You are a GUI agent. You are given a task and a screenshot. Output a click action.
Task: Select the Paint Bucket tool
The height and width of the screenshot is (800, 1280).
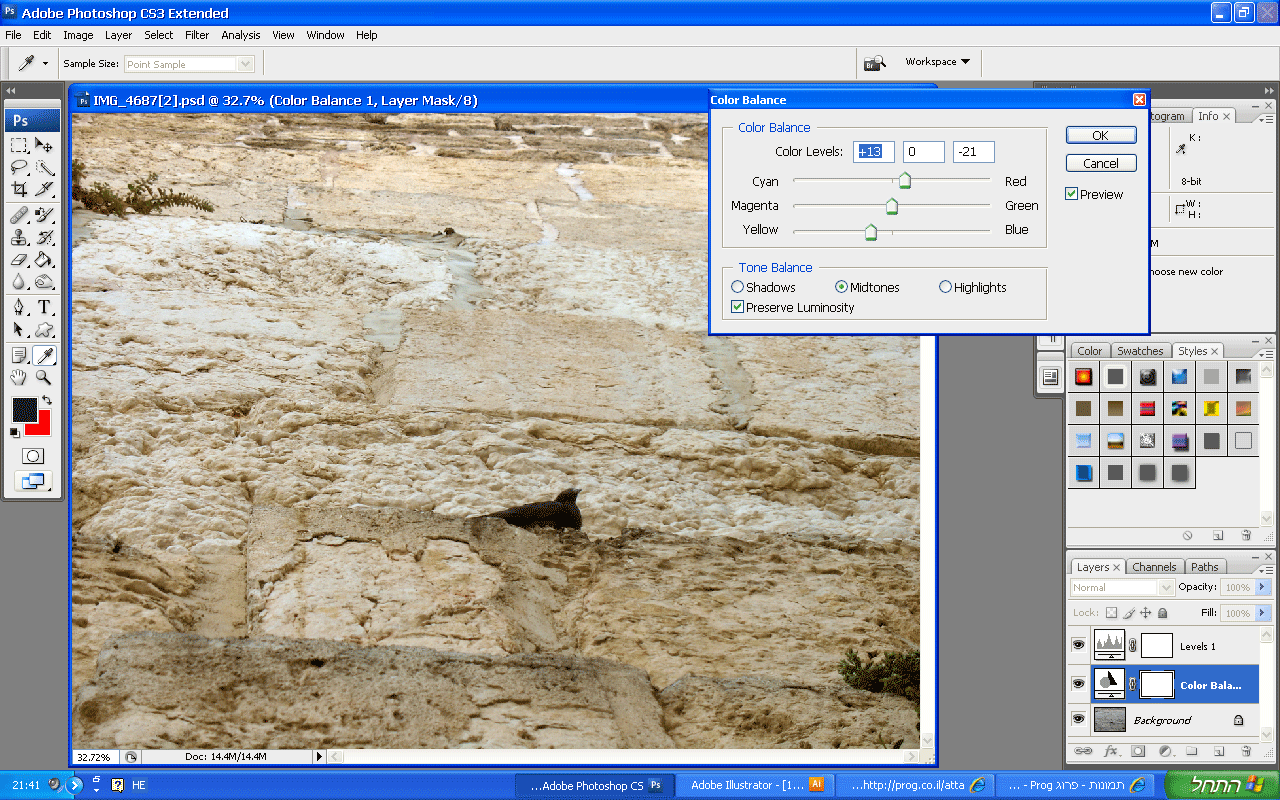coord(44,260)
